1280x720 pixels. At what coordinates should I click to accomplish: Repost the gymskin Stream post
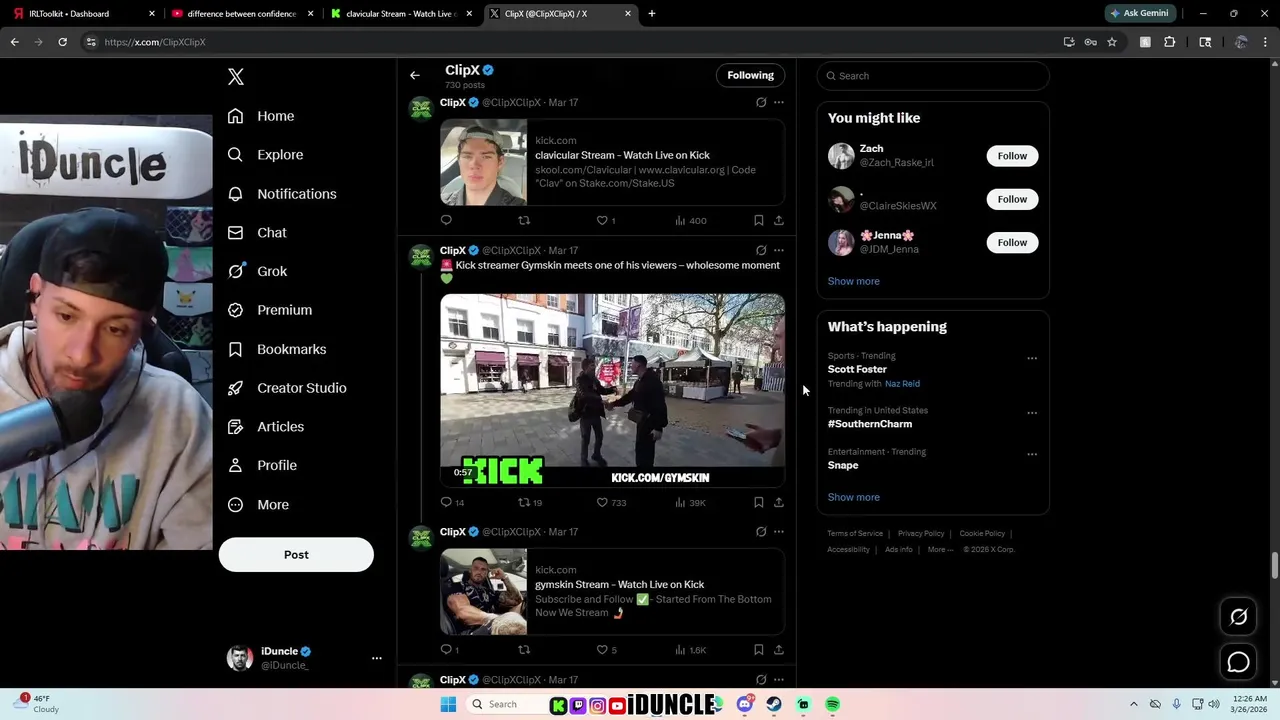pyautogui.click(x=524, y=650)
